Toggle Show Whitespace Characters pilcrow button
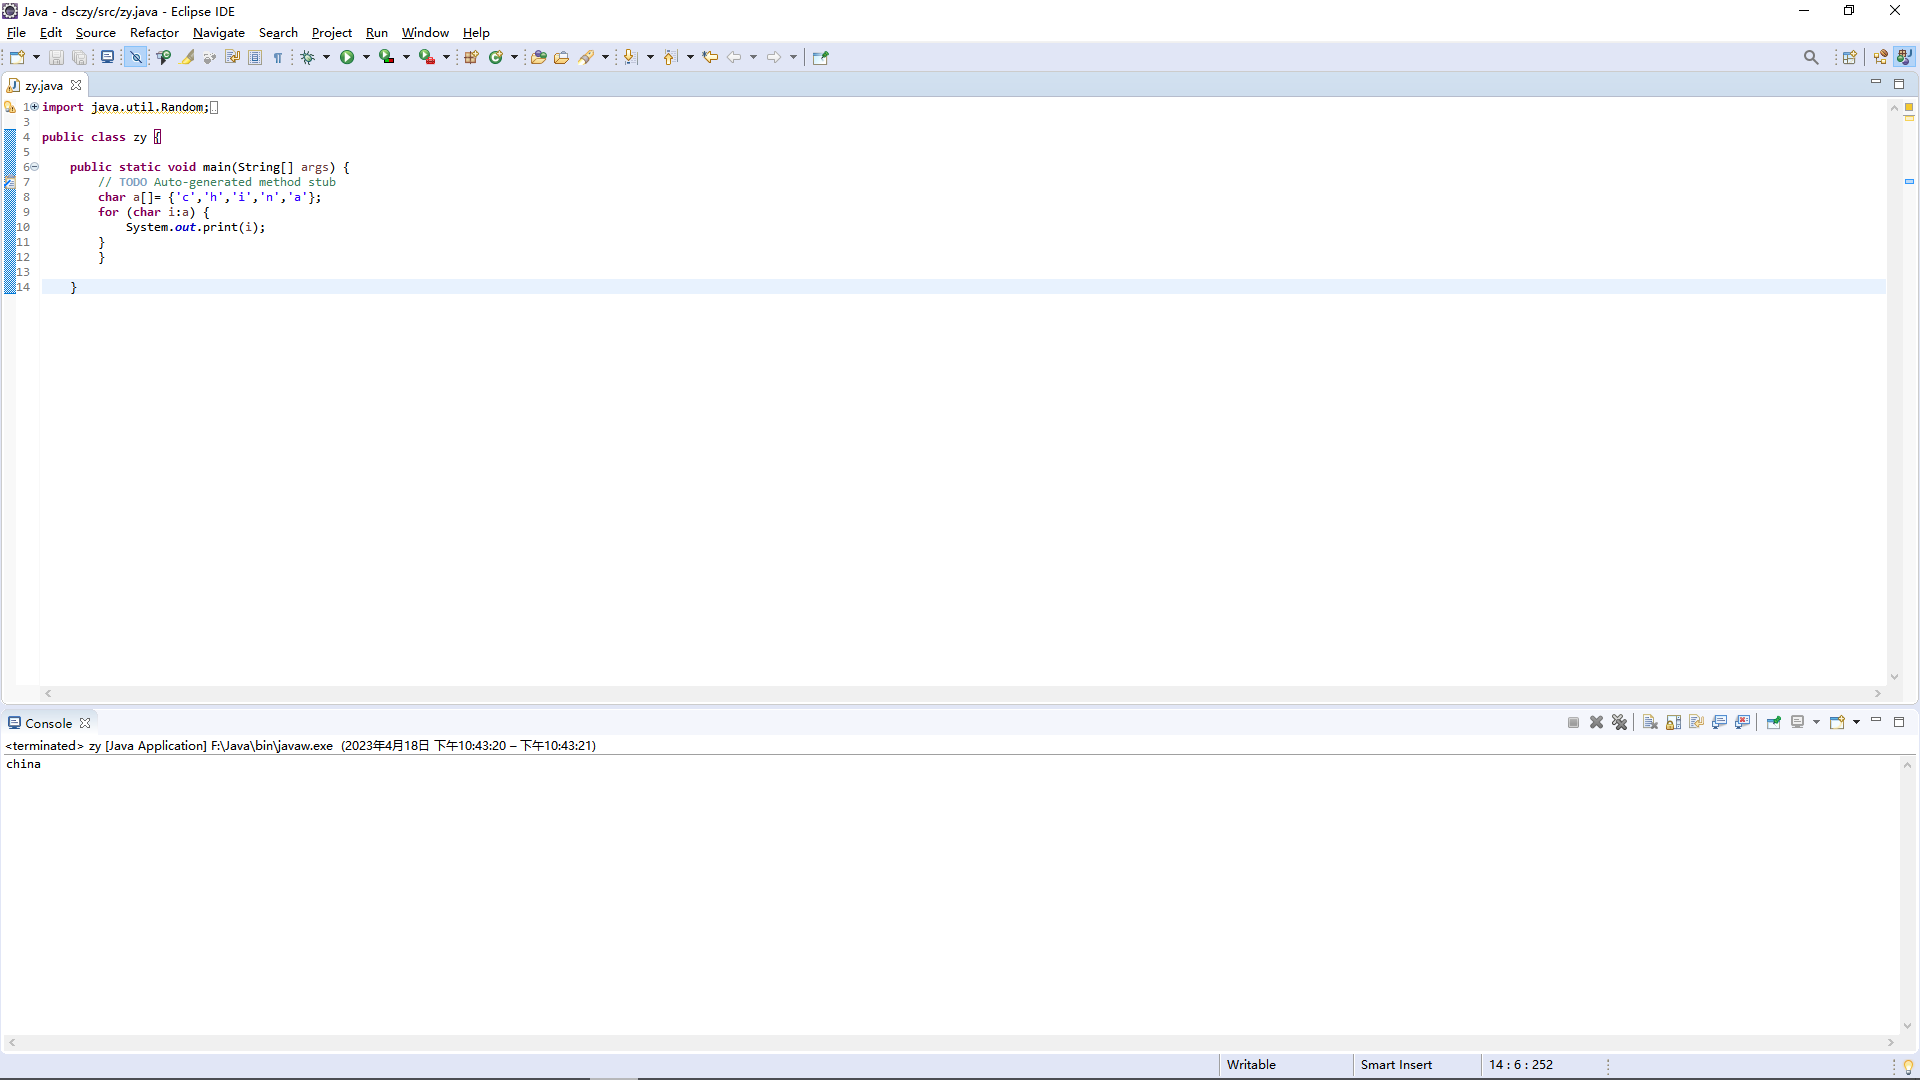The height and width of the screenshot is (1080, 1920). 278,57
